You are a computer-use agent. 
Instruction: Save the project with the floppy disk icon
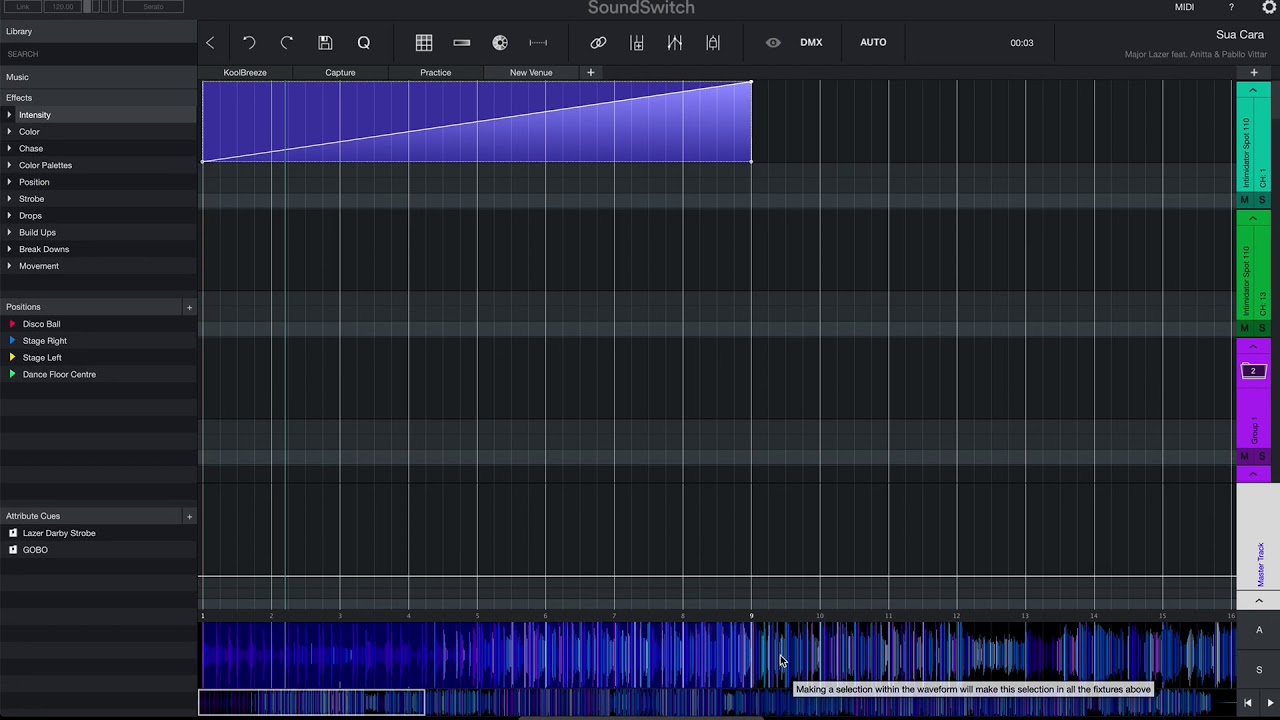(x=325, y=43)
